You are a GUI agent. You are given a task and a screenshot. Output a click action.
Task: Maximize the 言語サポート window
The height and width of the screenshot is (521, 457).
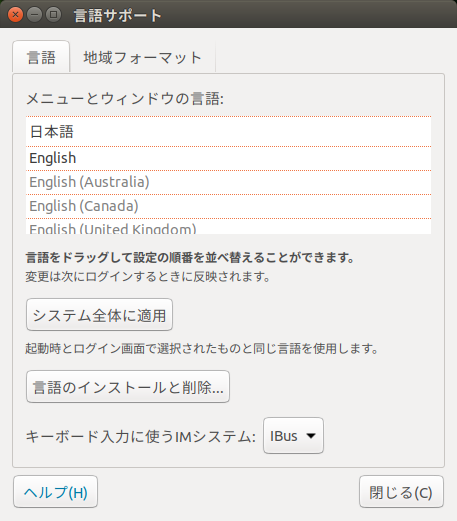point(53,15)
